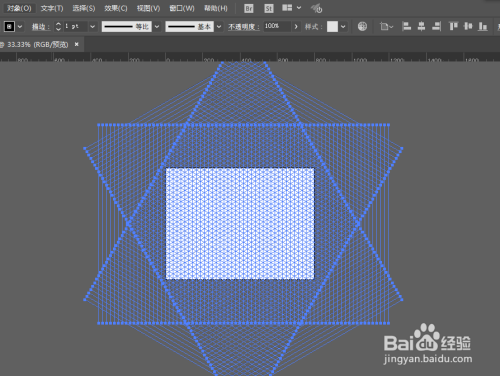Click the 基本 brush definition box
This screenshot has height=376, width=500.
[x=189, y=26]
